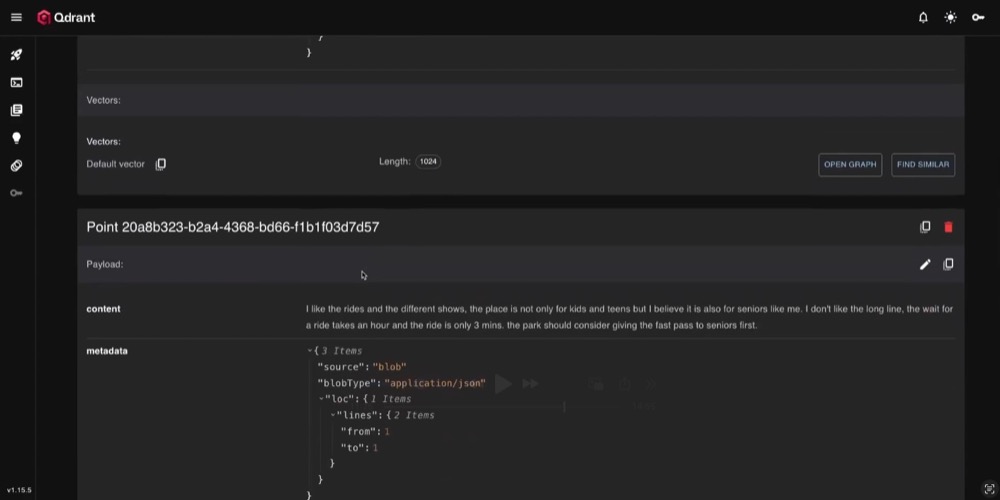
Task: Click the Qdrant logo
Action: pos(66,17)
